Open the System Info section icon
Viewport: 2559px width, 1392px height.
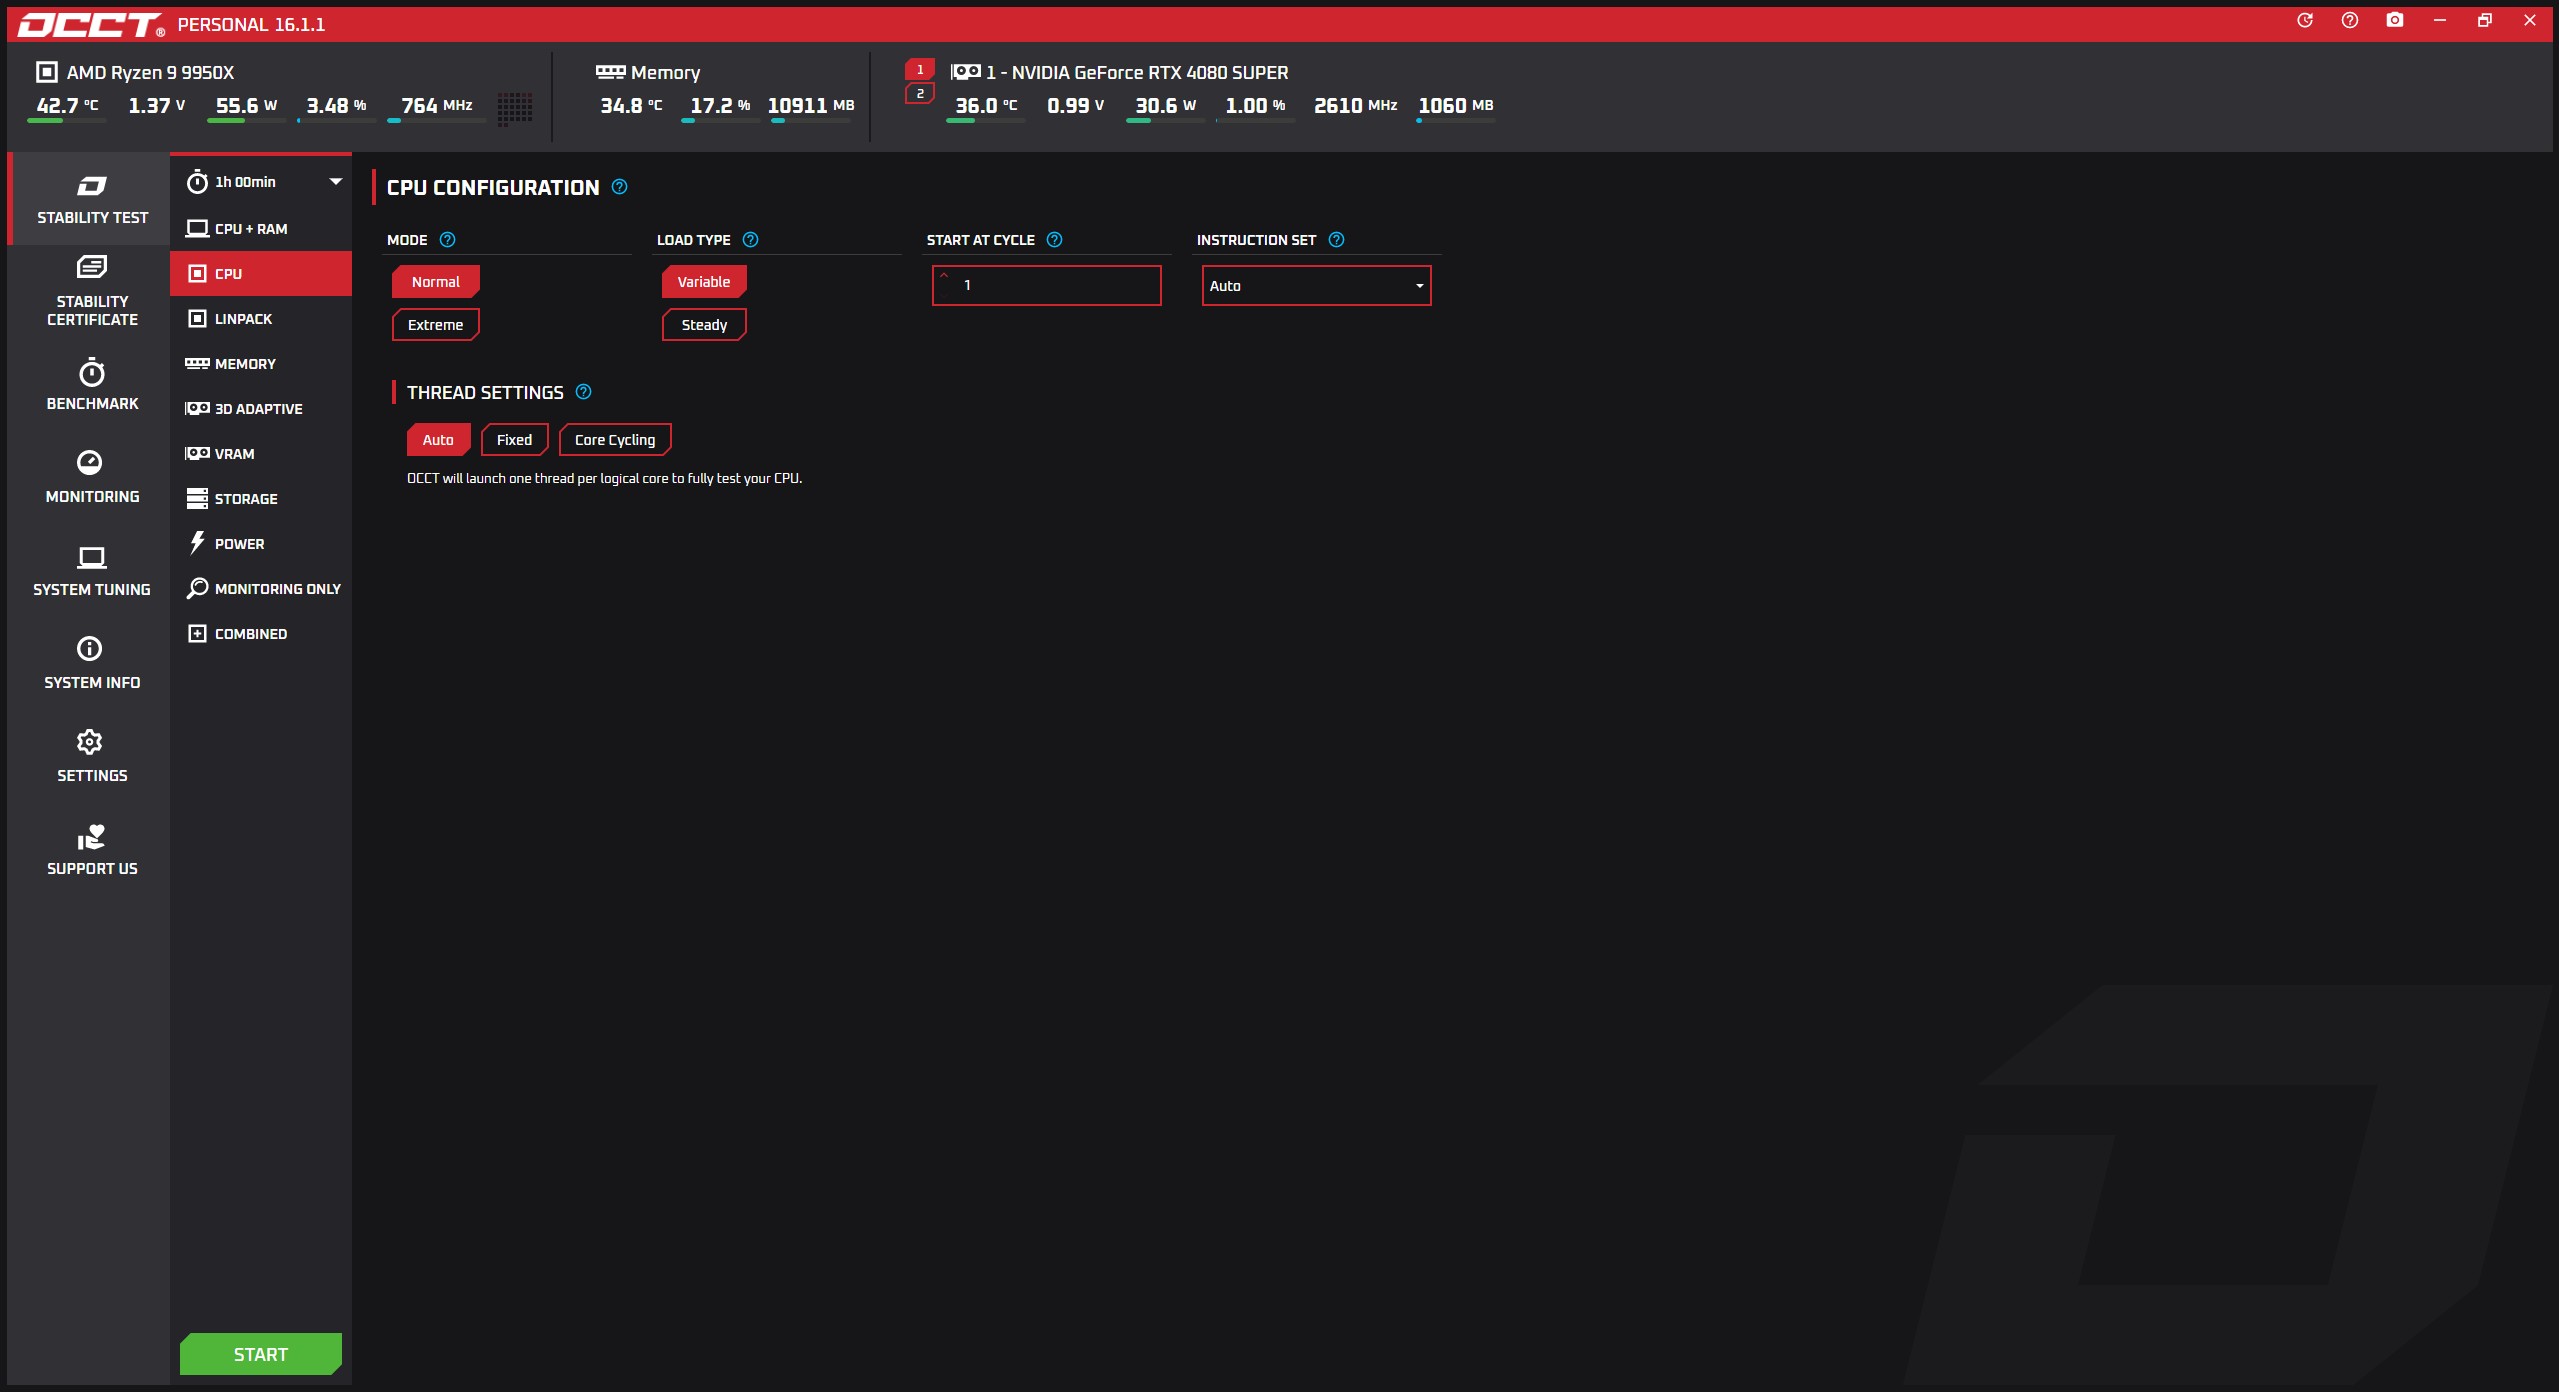(90, 649)
